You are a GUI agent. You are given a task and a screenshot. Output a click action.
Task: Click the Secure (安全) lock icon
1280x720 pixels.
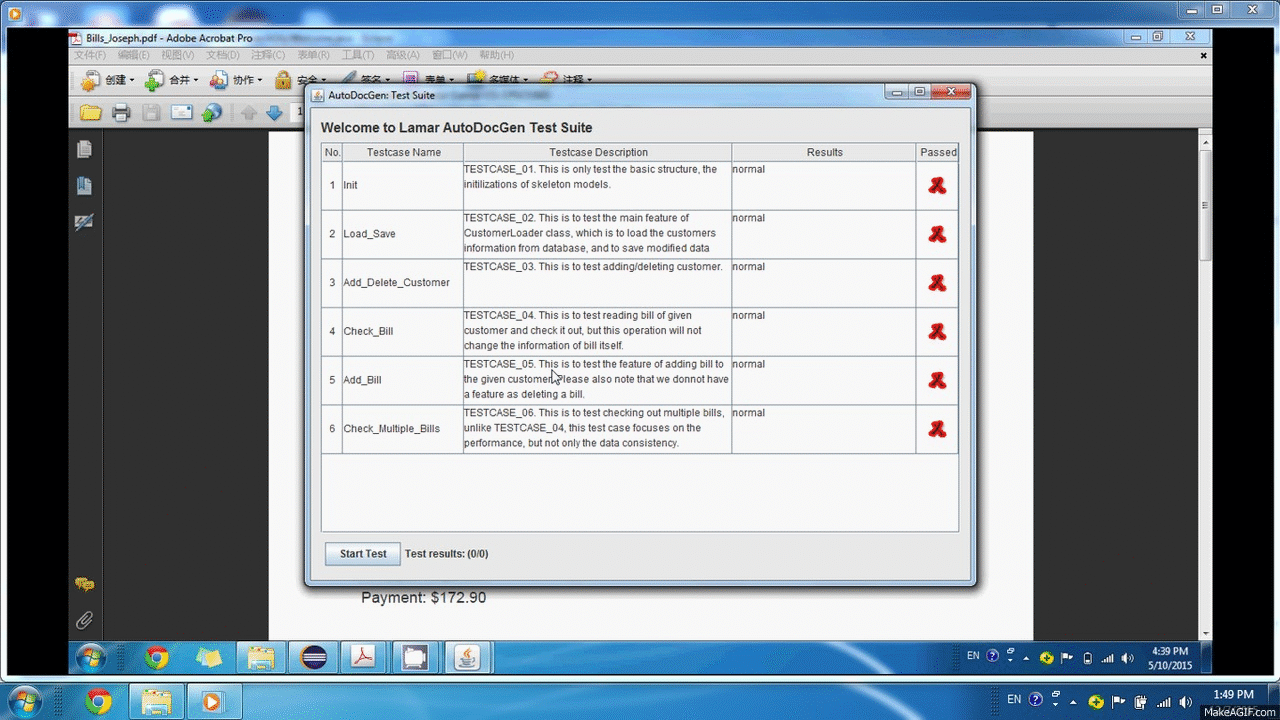click(282, 79)
